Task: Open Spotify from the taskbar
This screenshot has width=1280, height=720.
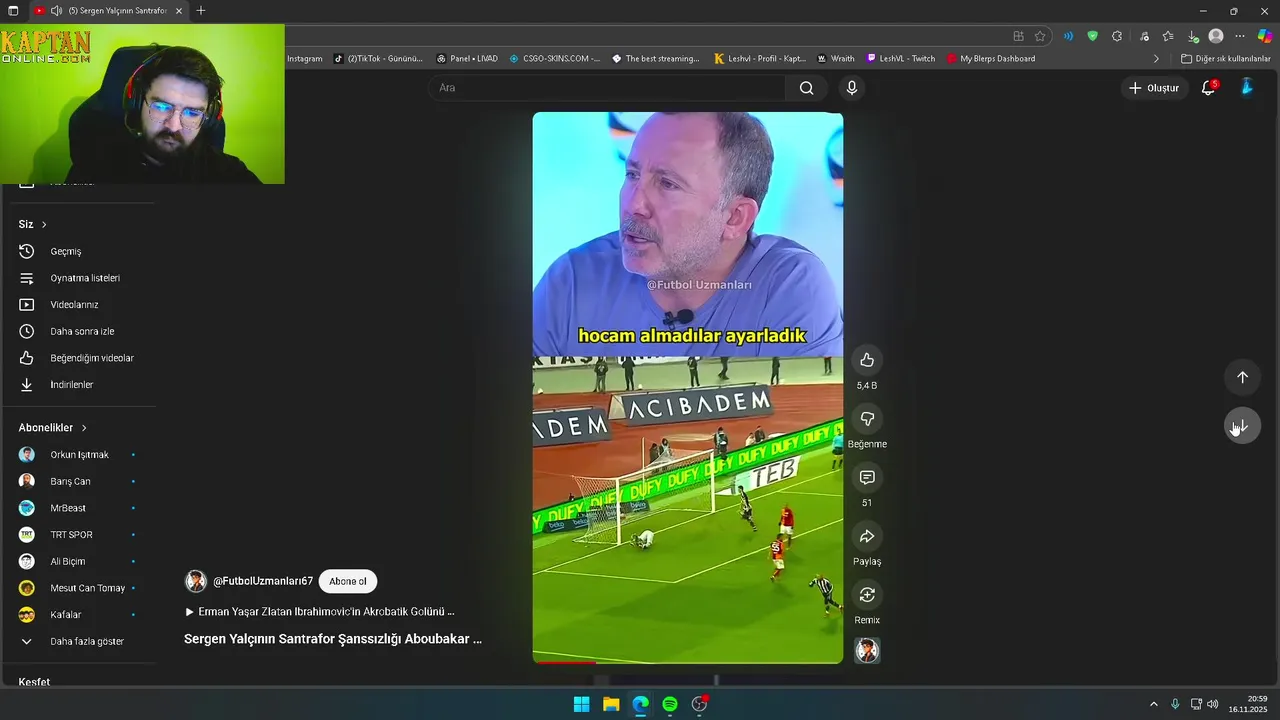Action: coord(670,704)
